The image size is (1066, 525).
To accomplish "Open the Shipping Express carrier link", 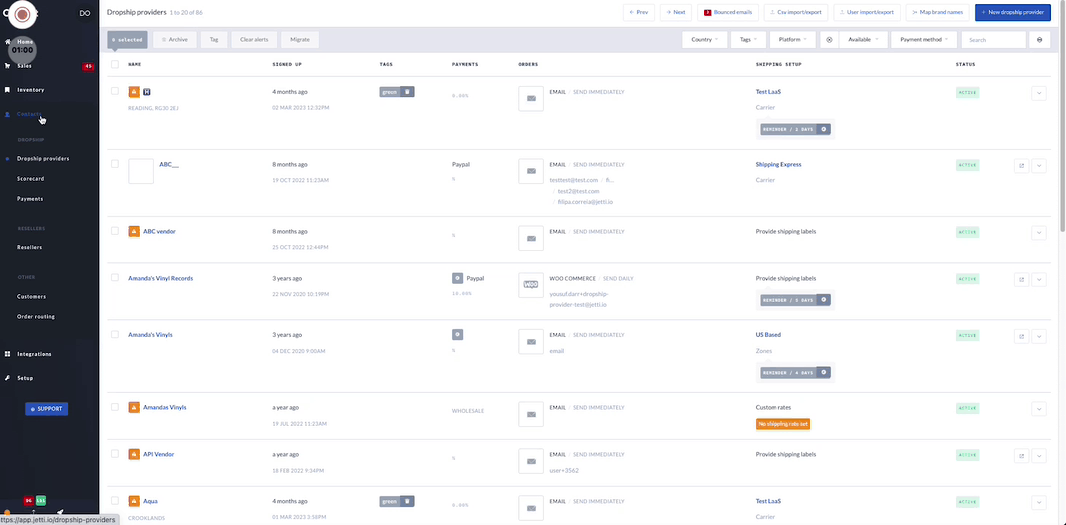I will [778, 165].
